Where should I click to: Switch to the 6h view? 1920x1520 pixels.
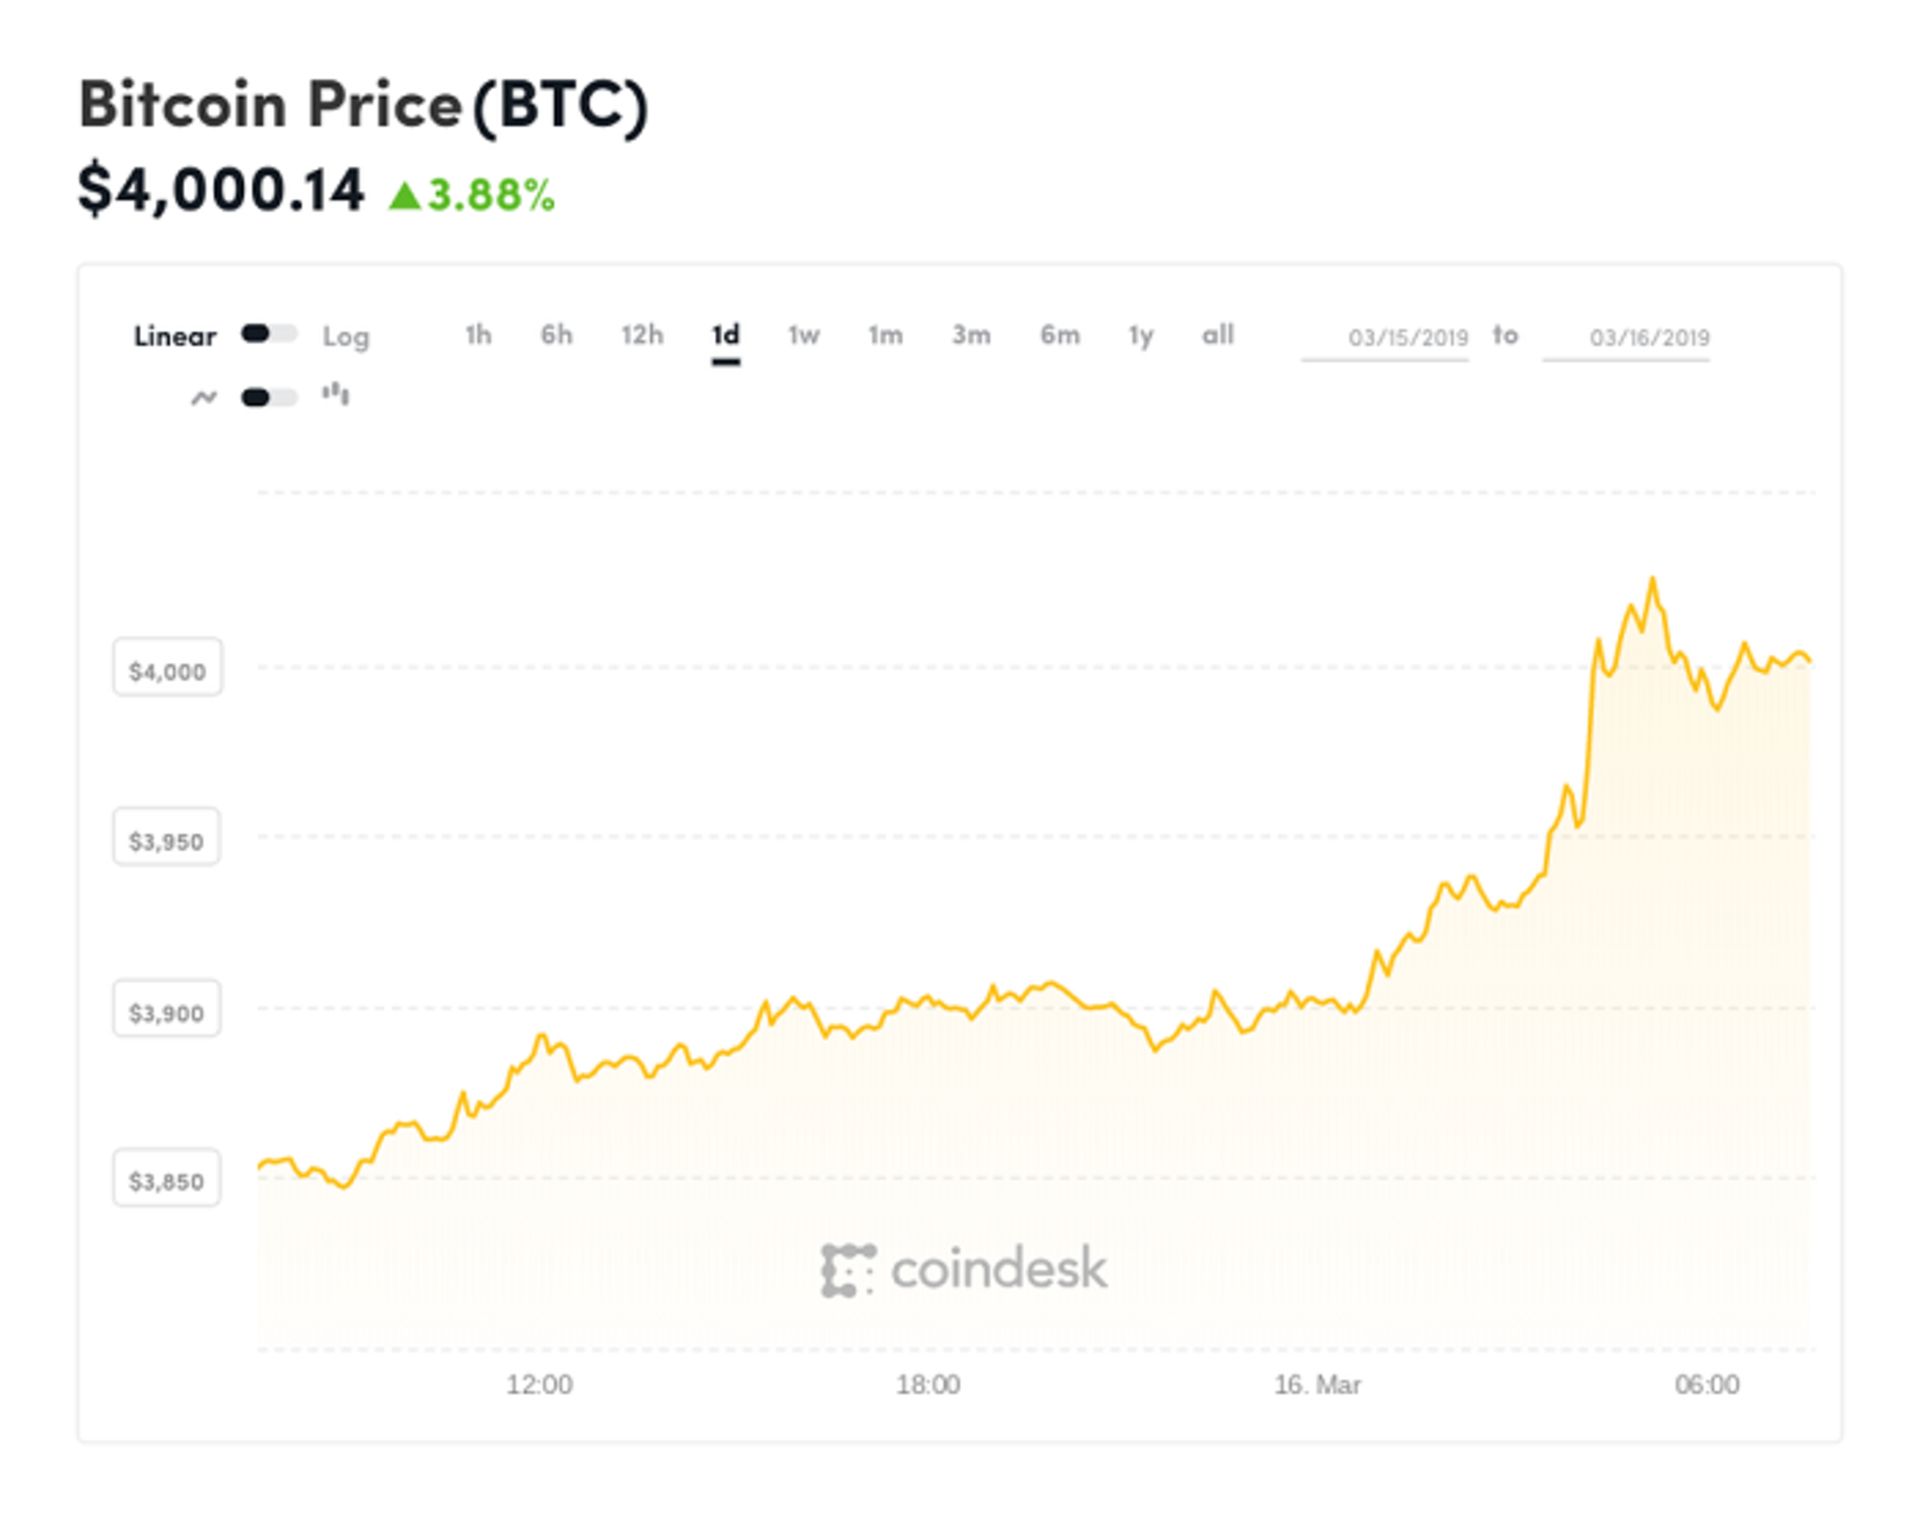pyautogui.click(x=557, y=337)
